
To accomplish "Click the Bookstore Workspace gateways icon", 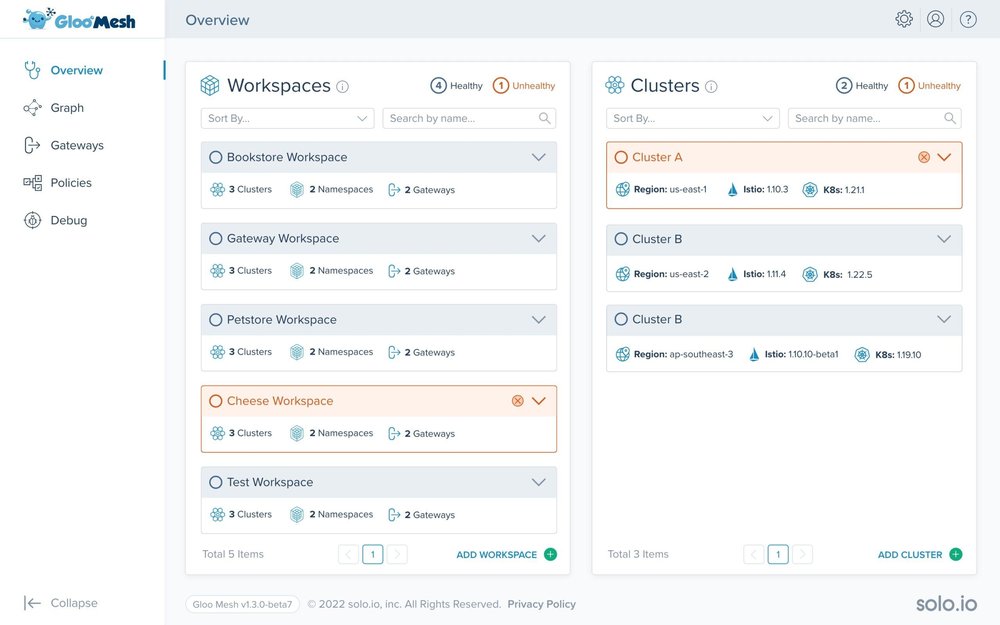I will click(x=394, y=189).
